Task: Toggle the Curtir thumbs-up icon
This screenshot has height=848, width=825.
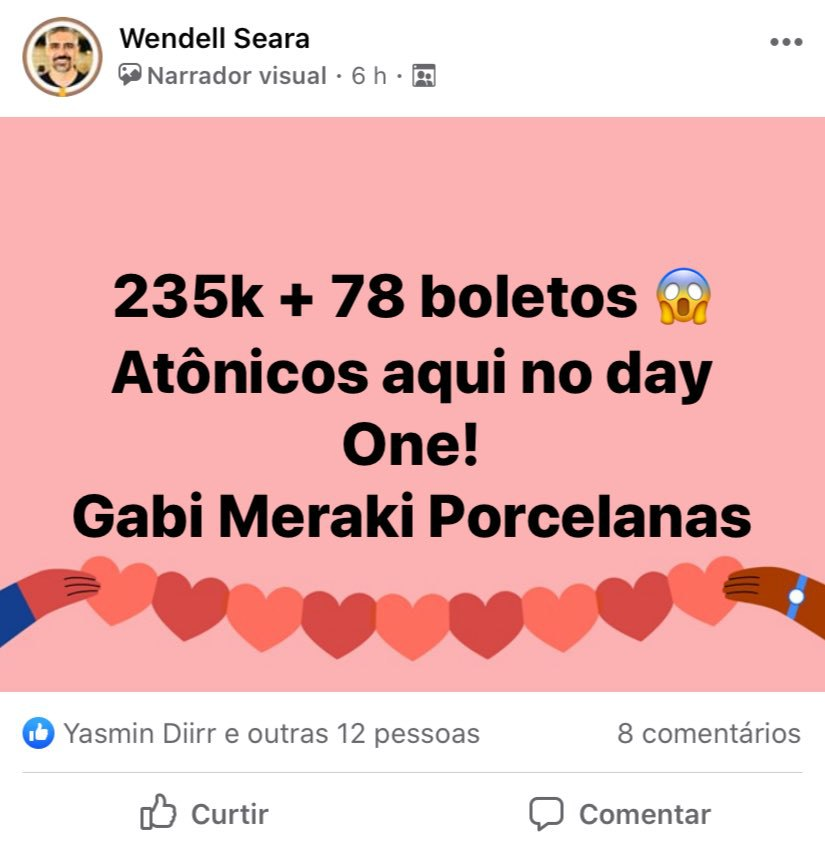Action: 158,812
